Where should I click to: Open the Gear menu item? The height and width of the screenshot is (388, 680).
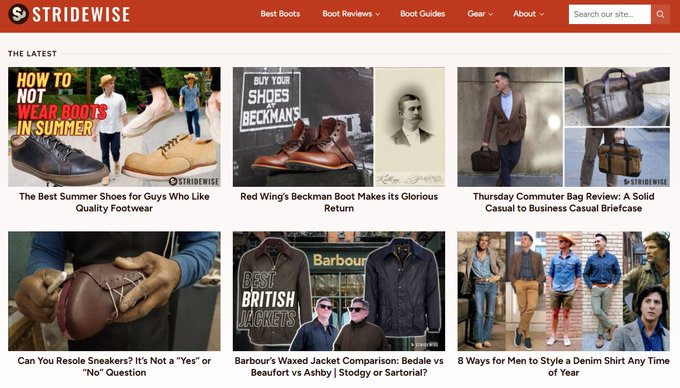[476, 14]
